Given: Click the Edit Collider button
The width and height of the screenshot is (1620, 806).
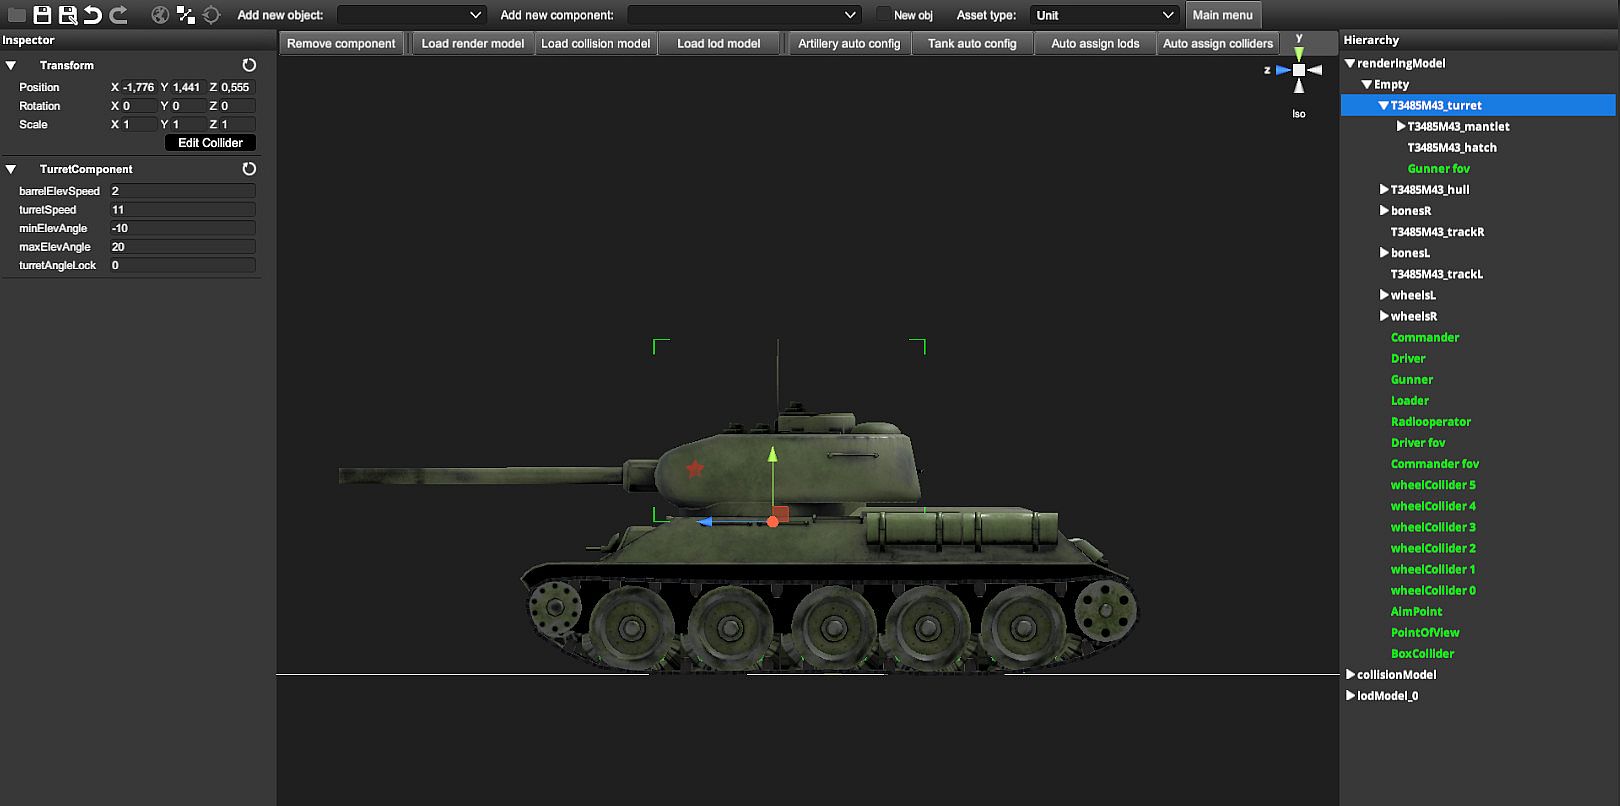Looking at the screenshot, I should coord(210,143).
